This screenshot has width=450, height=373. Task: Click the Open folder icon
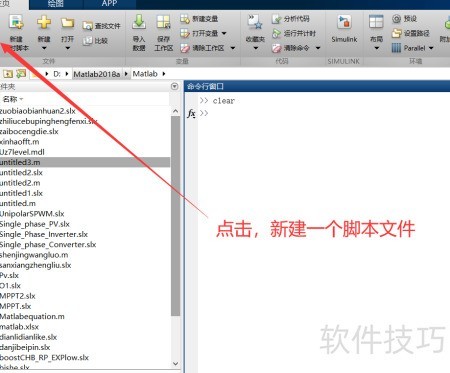(68, 23)
